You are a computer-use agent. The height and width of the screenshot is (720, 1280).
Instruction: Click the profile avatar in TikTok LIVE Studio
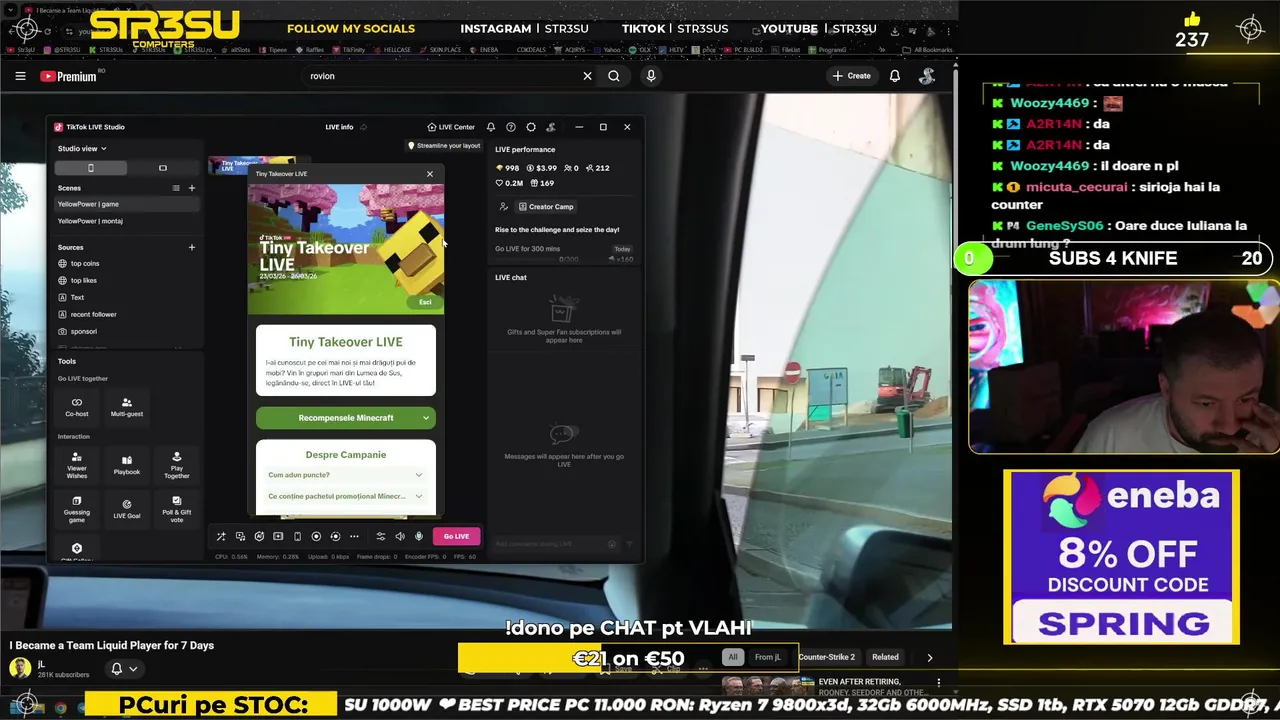click(551, 127)
